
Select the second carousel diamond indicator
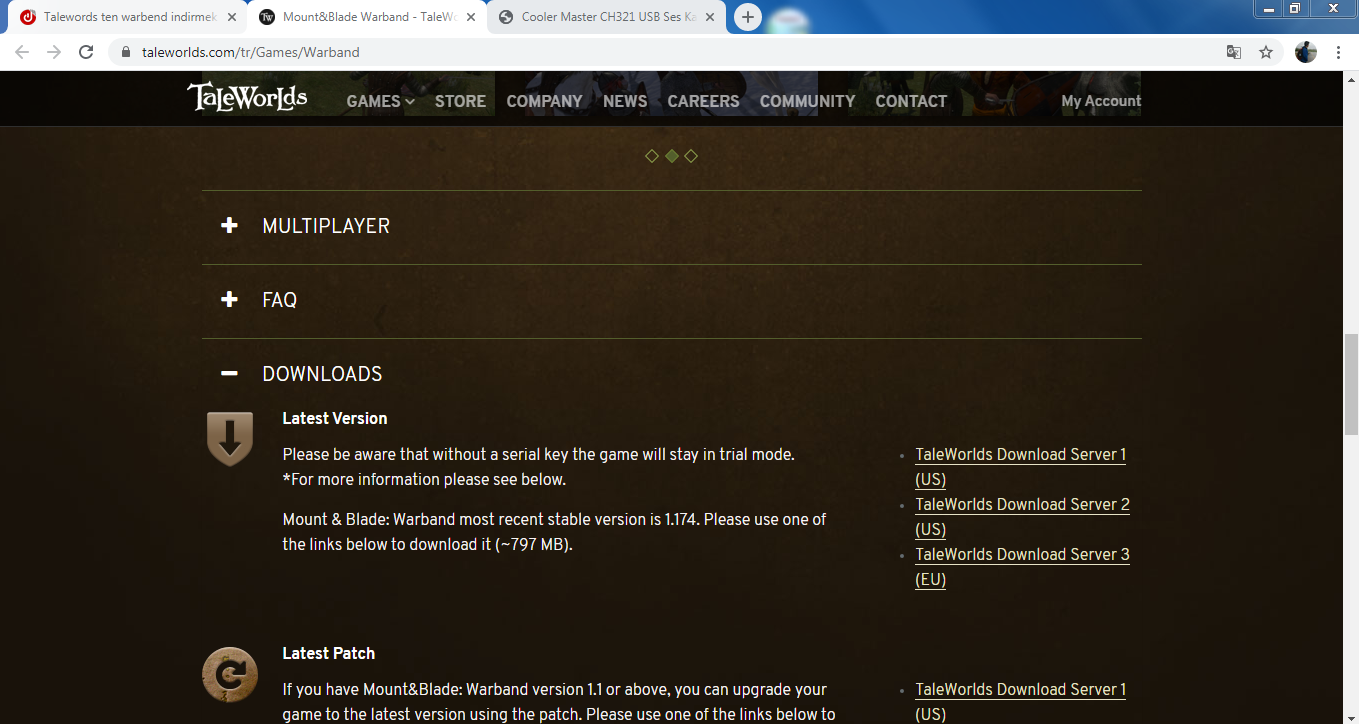(x=671, y=156)
